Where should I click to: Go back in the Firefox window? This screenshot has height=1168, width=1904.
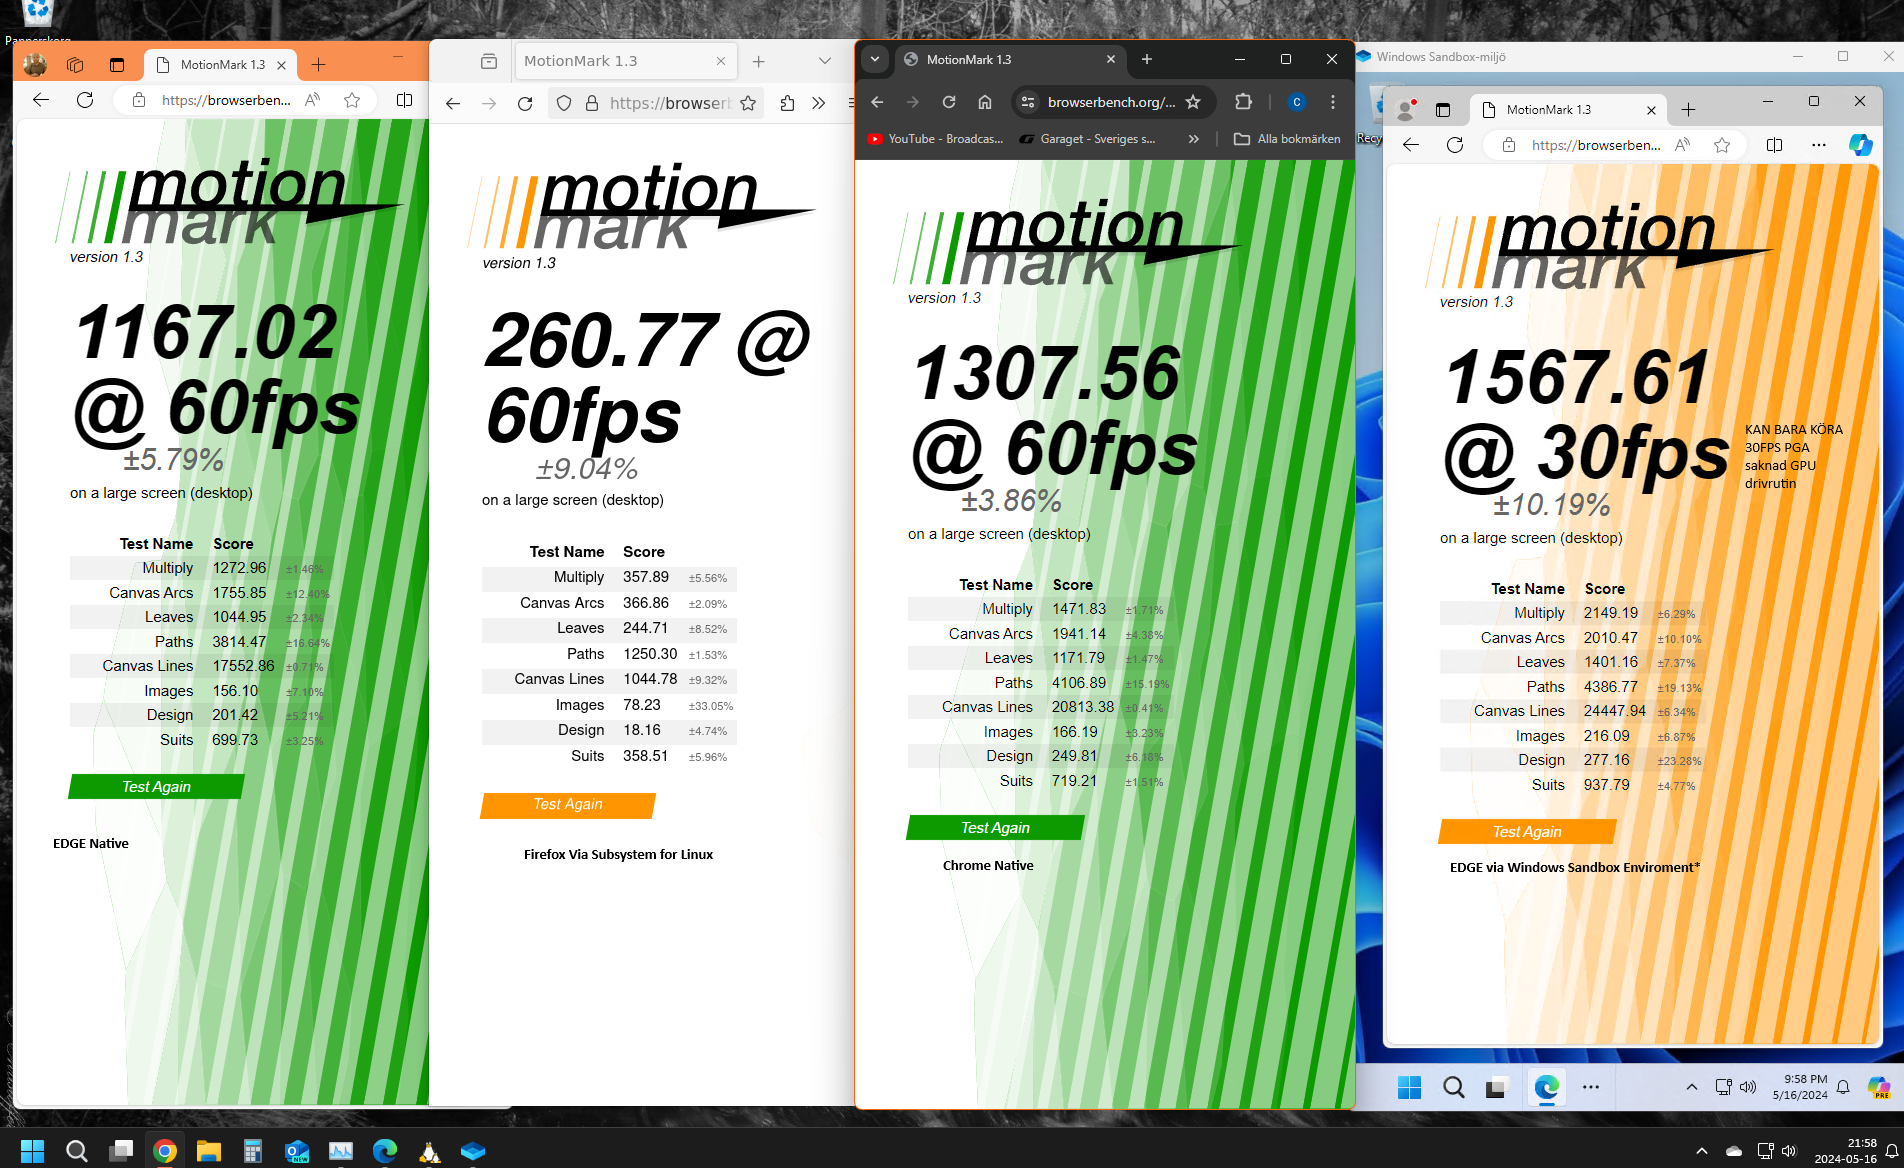(x=453, y=103)
